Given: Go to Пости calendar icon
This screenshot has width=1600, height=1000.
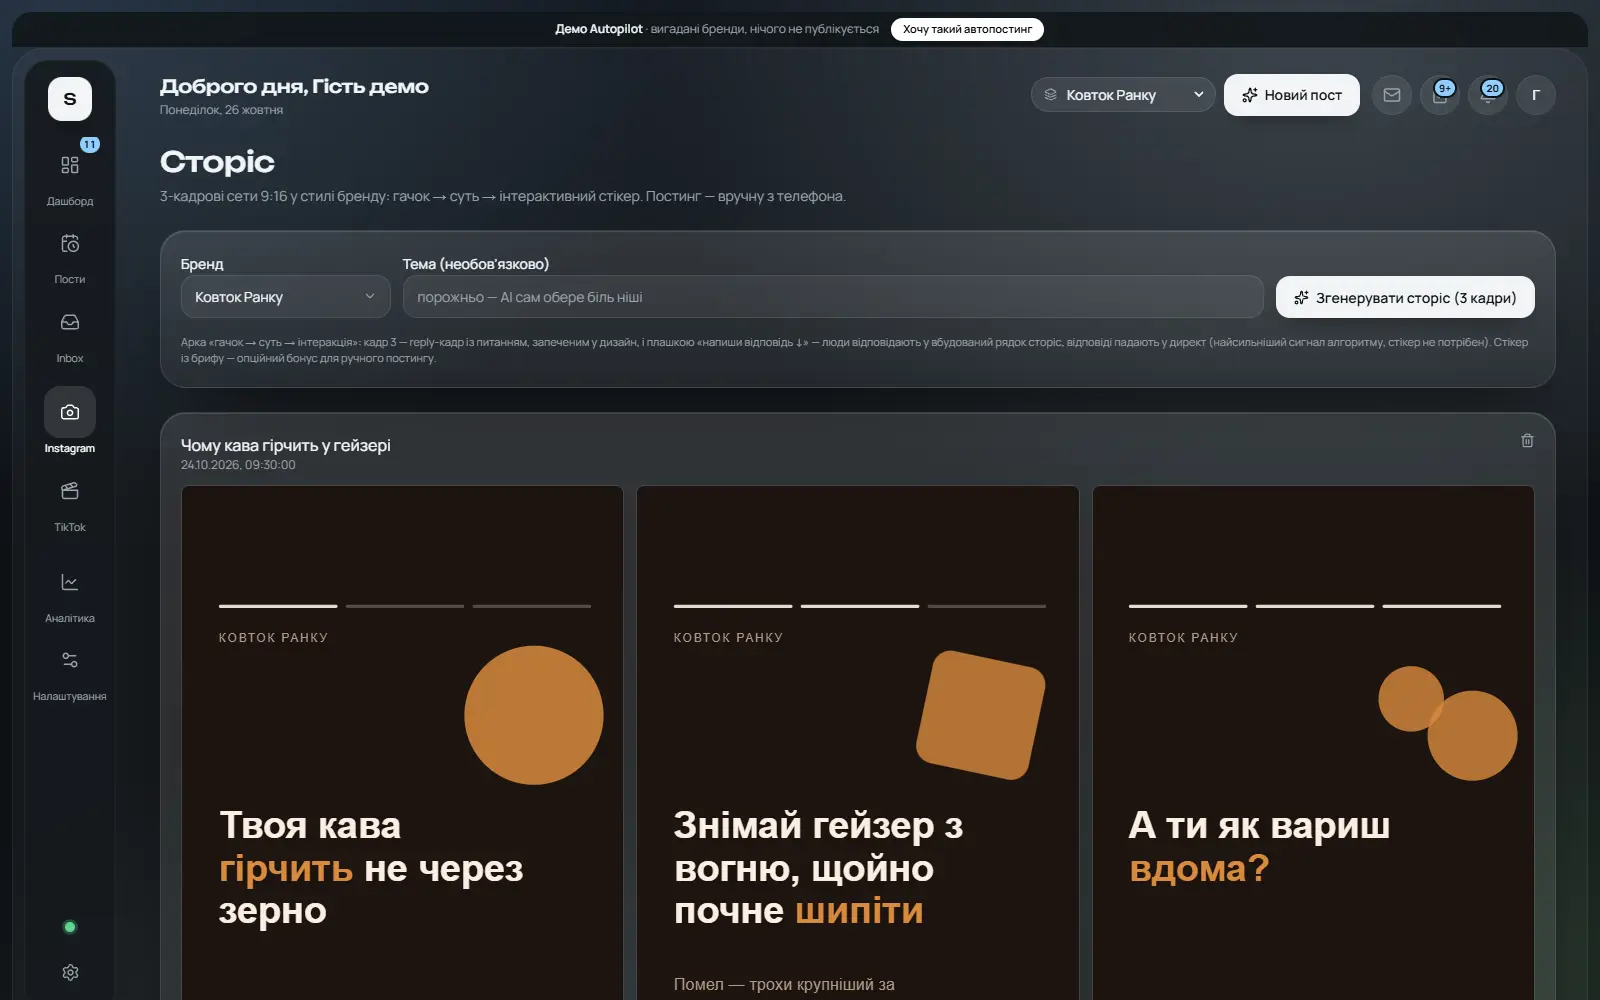Looking at the screenshot, I should (x=70, y=244).
